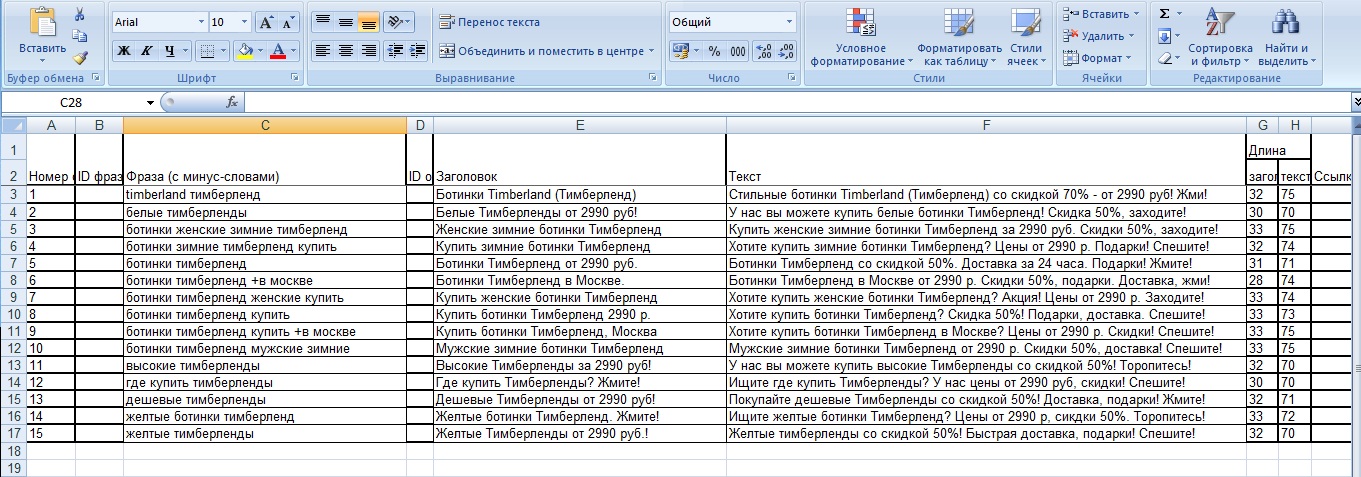Screen dimensions: 1361x477
Task: Select the Format Painter brush
Action: pos(80,58)
